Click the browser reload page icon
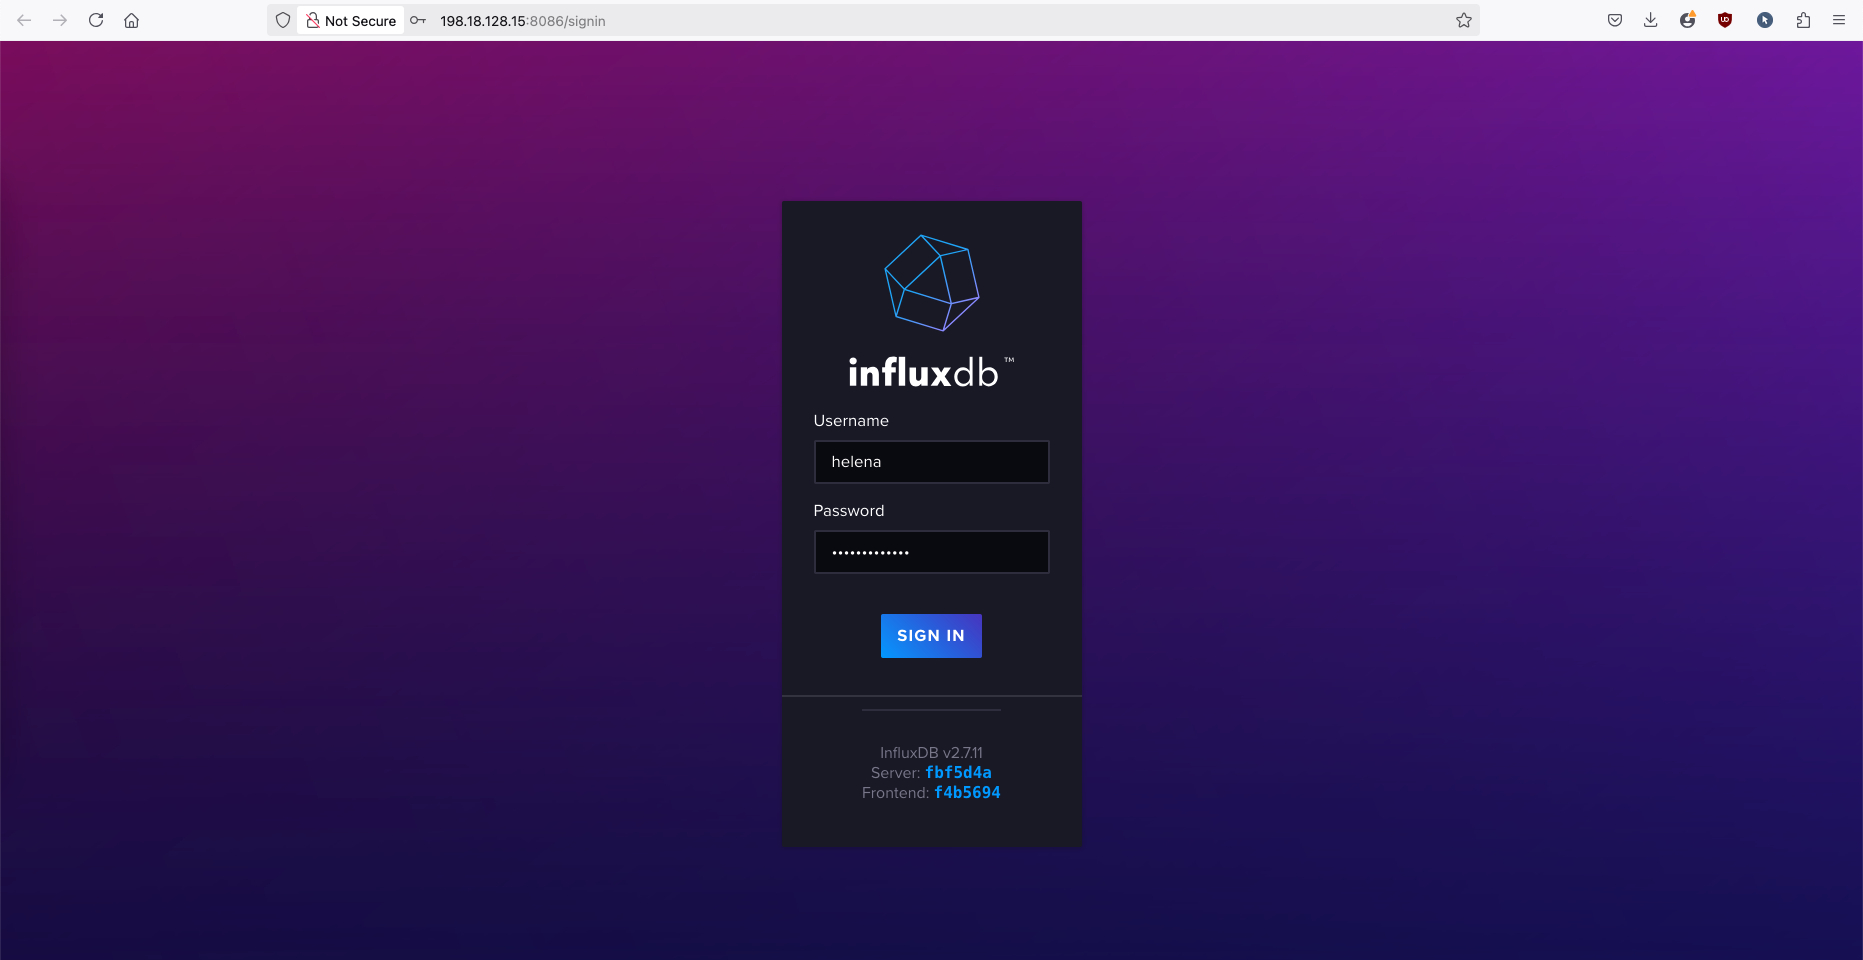 point(96,20)
